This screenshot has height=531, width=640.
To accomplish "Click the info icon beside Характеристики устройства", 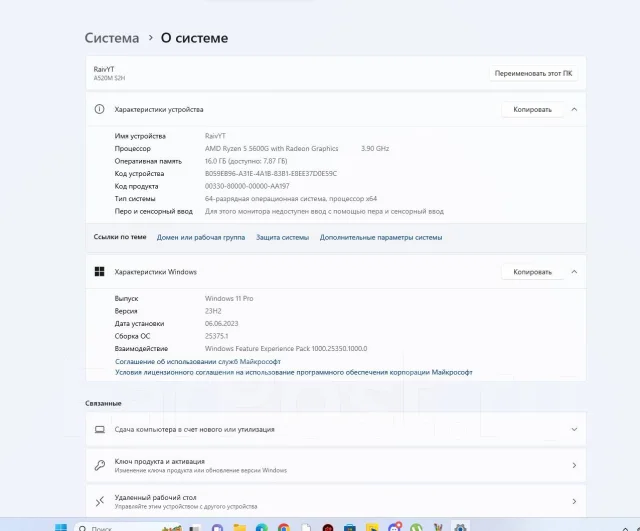I will 99,109.
